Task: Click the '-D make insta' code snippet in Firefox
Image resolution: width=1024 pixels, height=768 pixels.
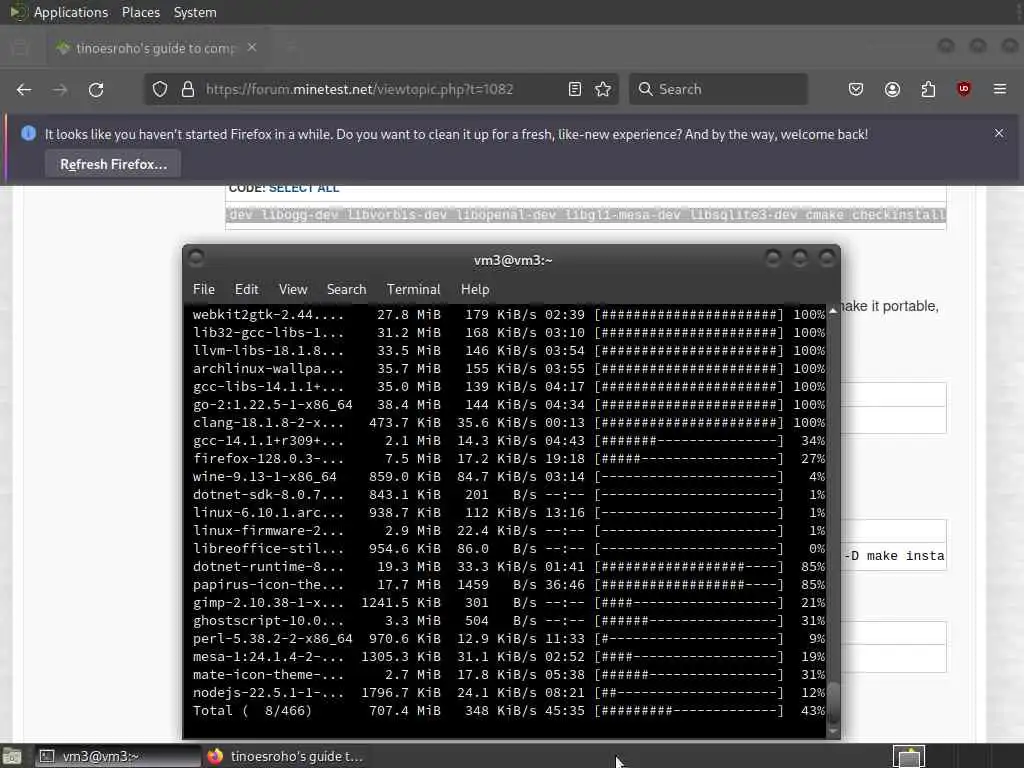Action: click(893, 556)
